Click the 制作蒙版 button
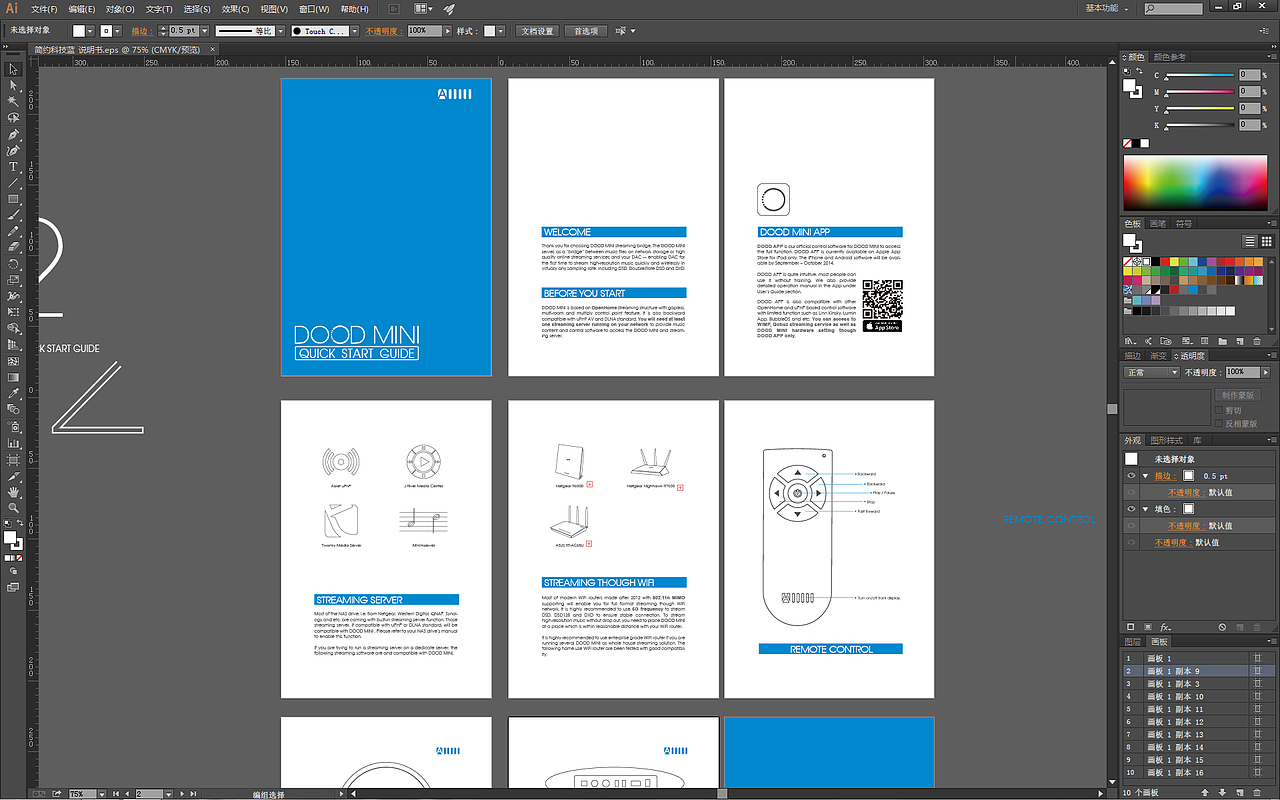The height and width of the screenshot is (800, 1280). [1236, 395]
